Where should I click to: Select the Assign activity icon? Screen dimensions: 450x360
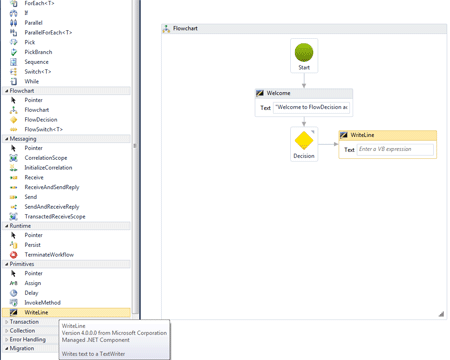(13, 283)
